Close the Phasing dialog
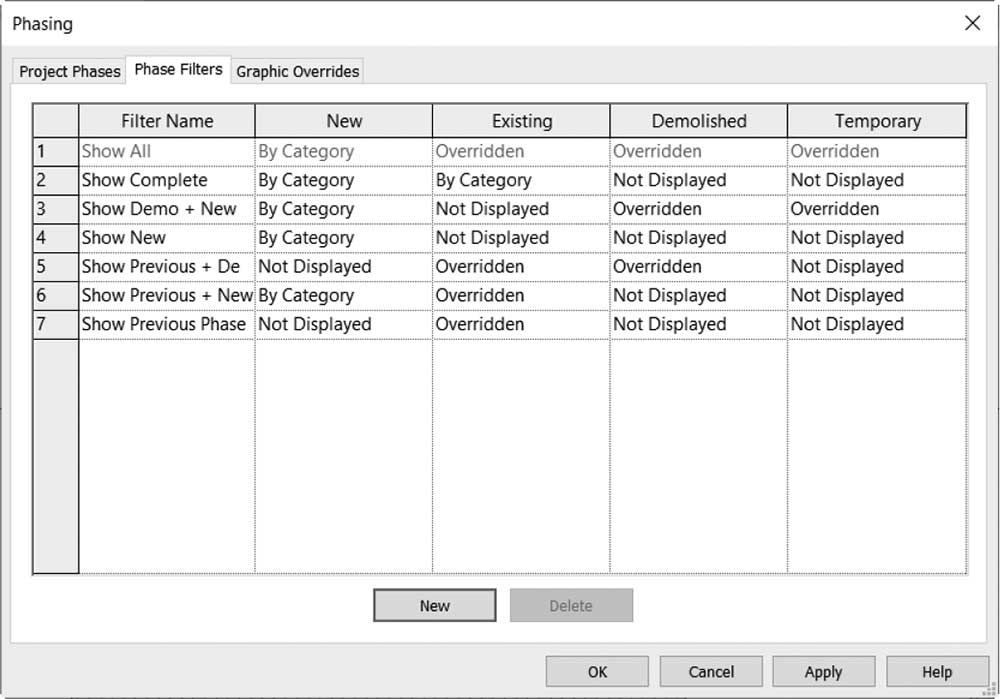The width and height of the screenshot is (1000, 699). tap(973, 23)
